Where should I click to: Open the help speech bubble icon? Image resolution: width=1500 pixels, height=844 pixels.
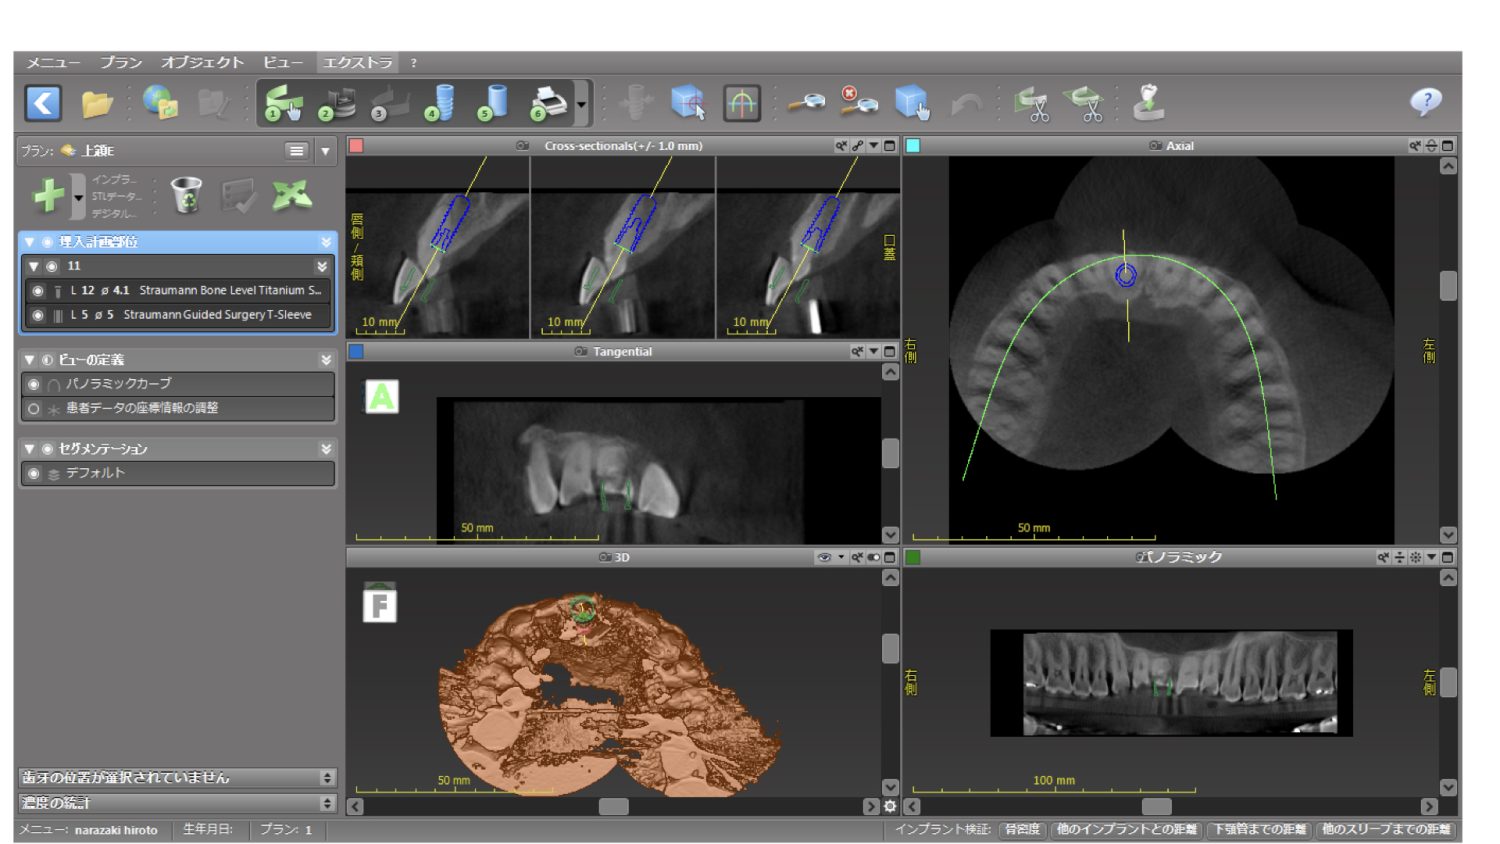tap(1425, 101)
